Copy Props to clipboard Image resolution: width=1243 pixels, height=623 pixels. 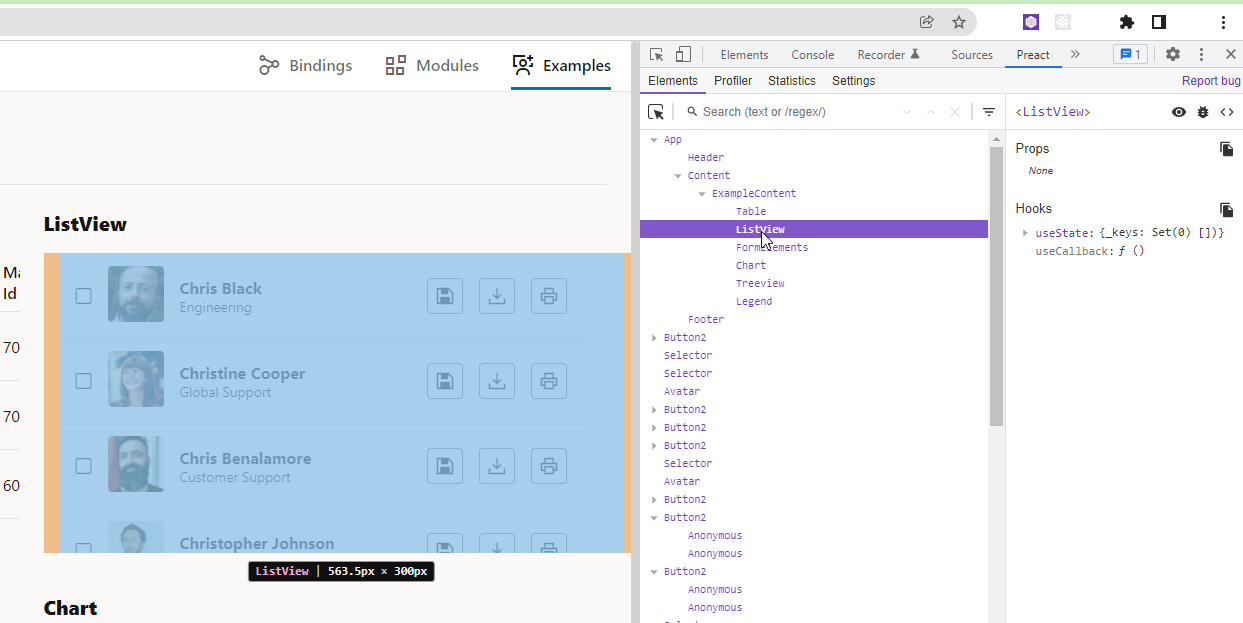1227,149
